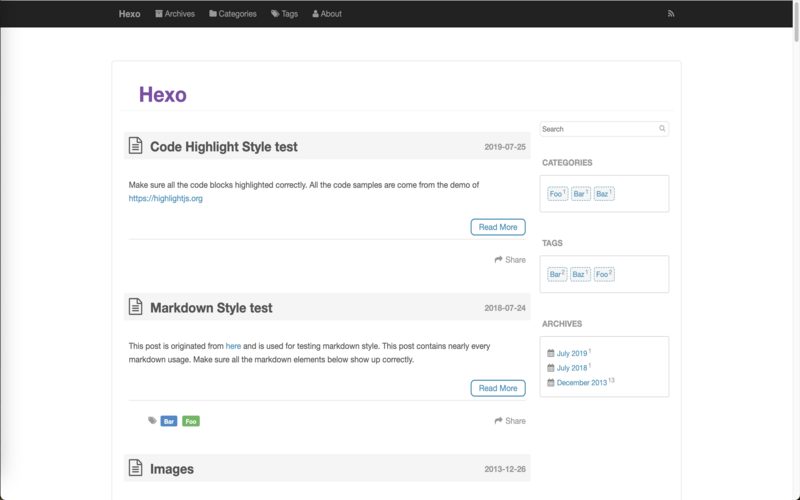Go to the Tags page in navbar

click(285, 14)
